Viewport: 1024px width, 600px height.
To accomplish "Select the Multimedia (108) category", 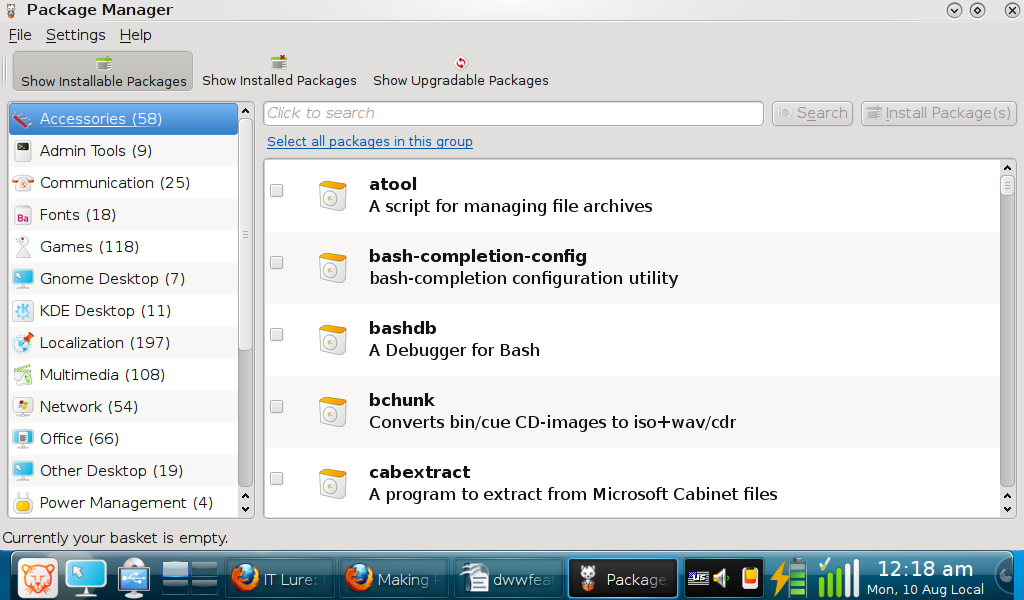I will 123,375.
